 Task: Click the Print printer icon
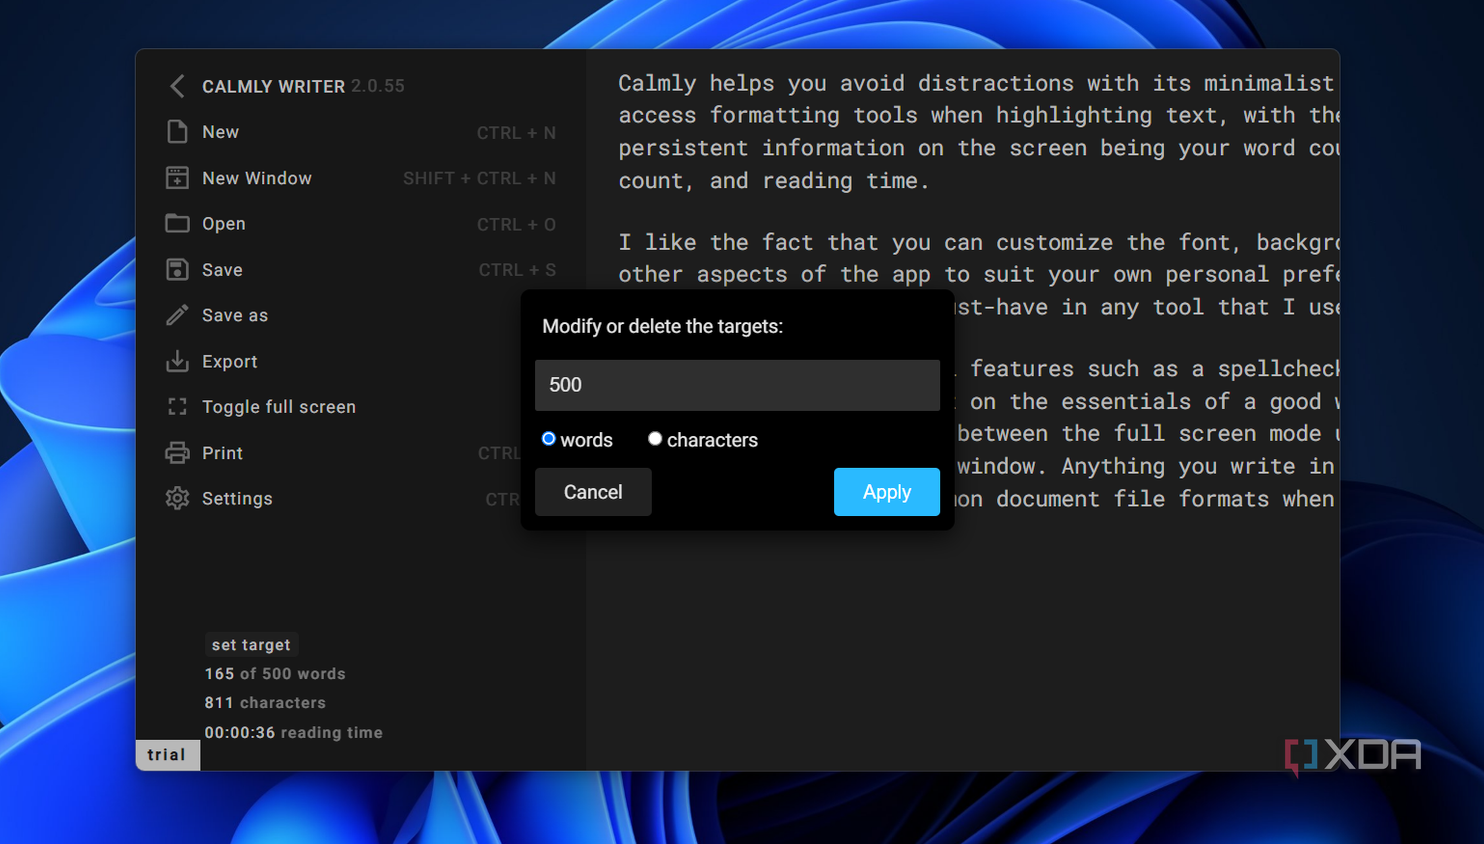click(x=177, y=453)
